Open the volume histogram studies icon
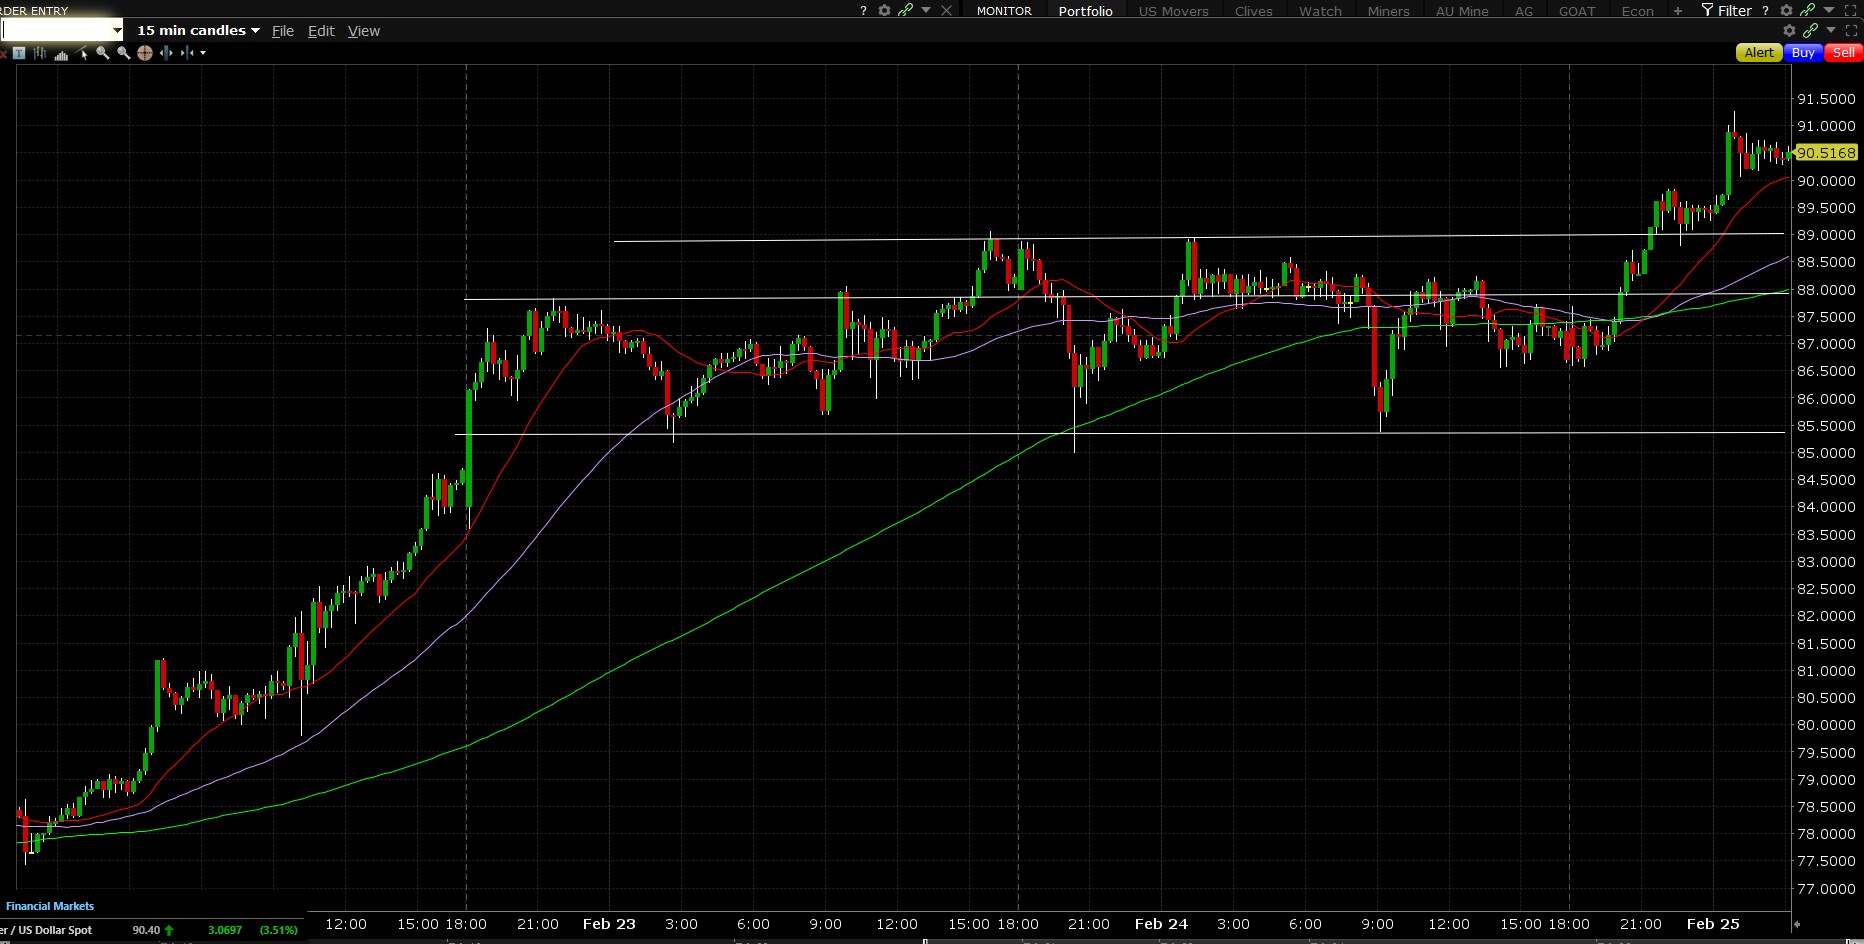The height and width of the screenshot is (944, 1864). [x=61, y=53]
